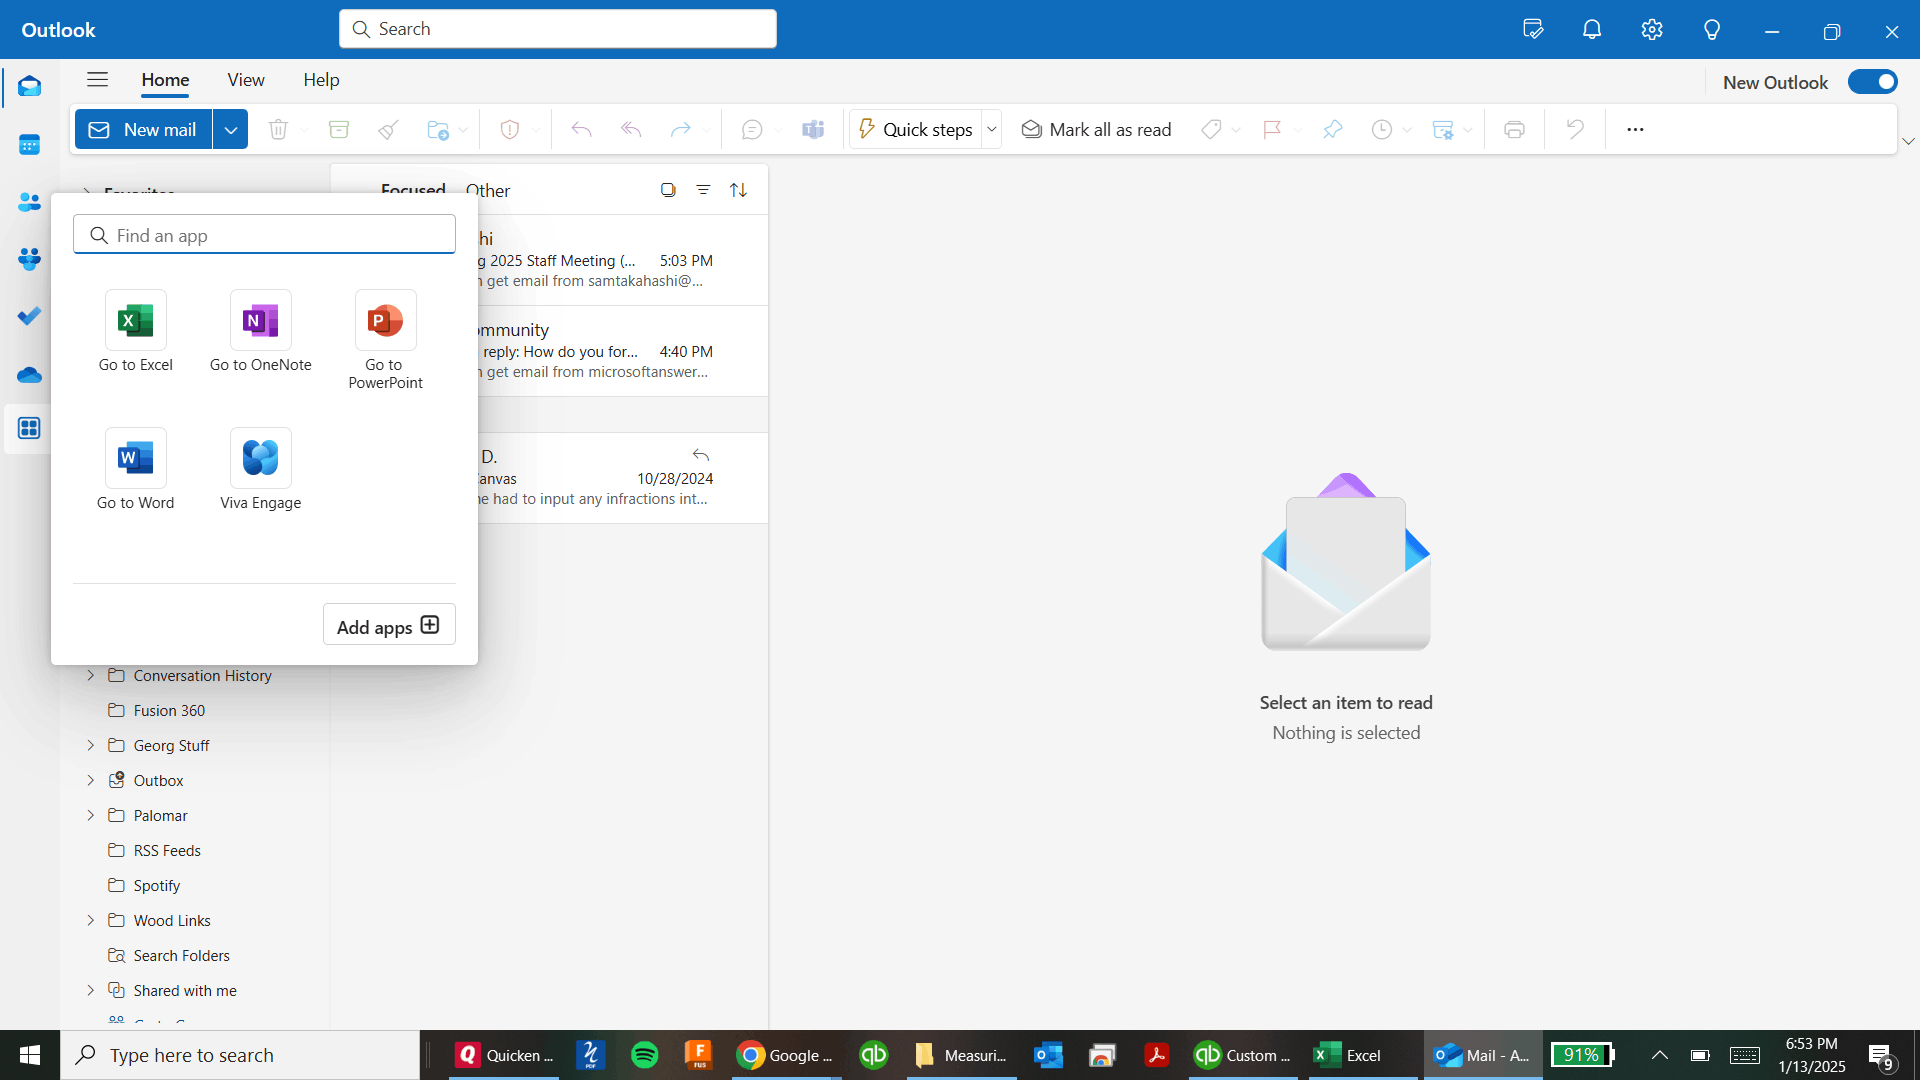Click the Outlook Search box
This screenshot has height=1080, width=1920.
coord(558,29)
